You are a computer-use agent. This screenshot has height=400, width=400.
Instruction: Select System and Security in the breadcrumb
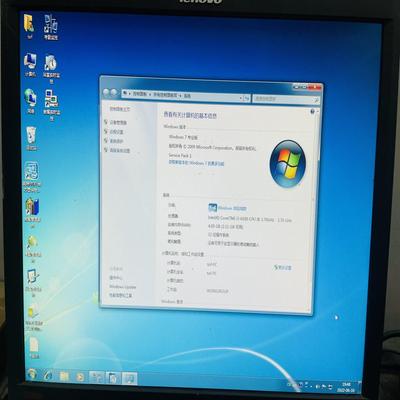click(165, 95)
